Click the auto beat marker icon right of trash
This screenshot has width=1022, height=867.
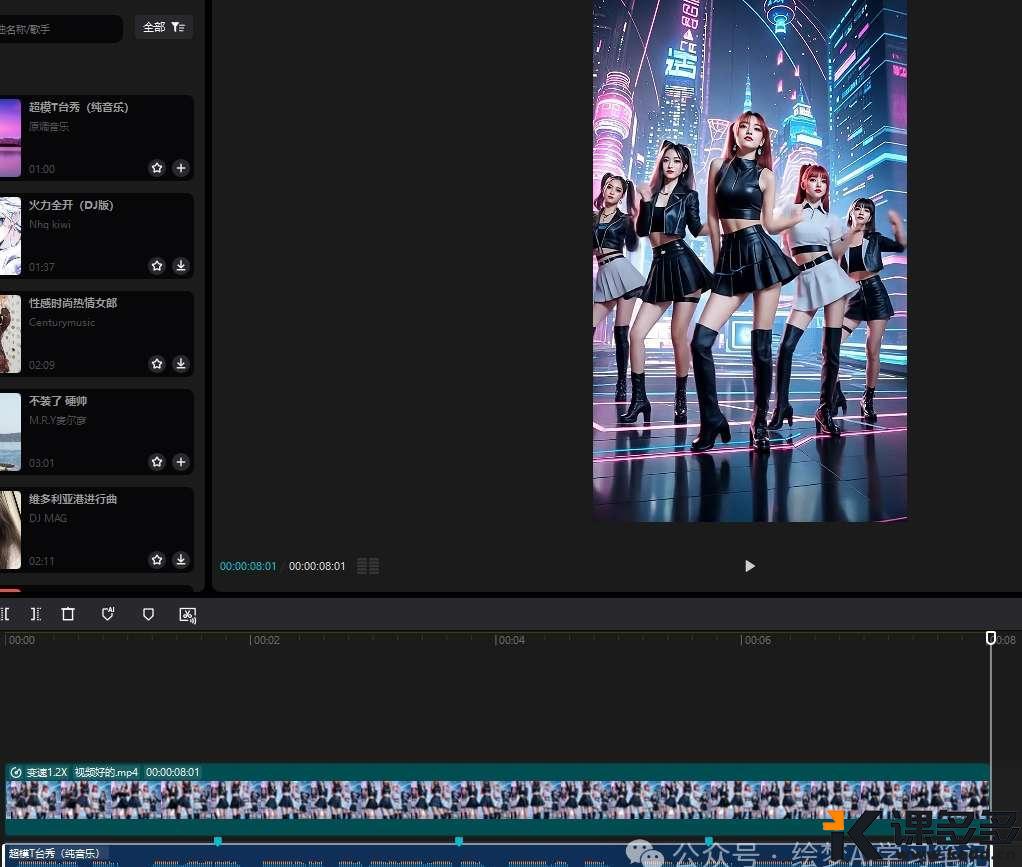(x=108, y=614)
